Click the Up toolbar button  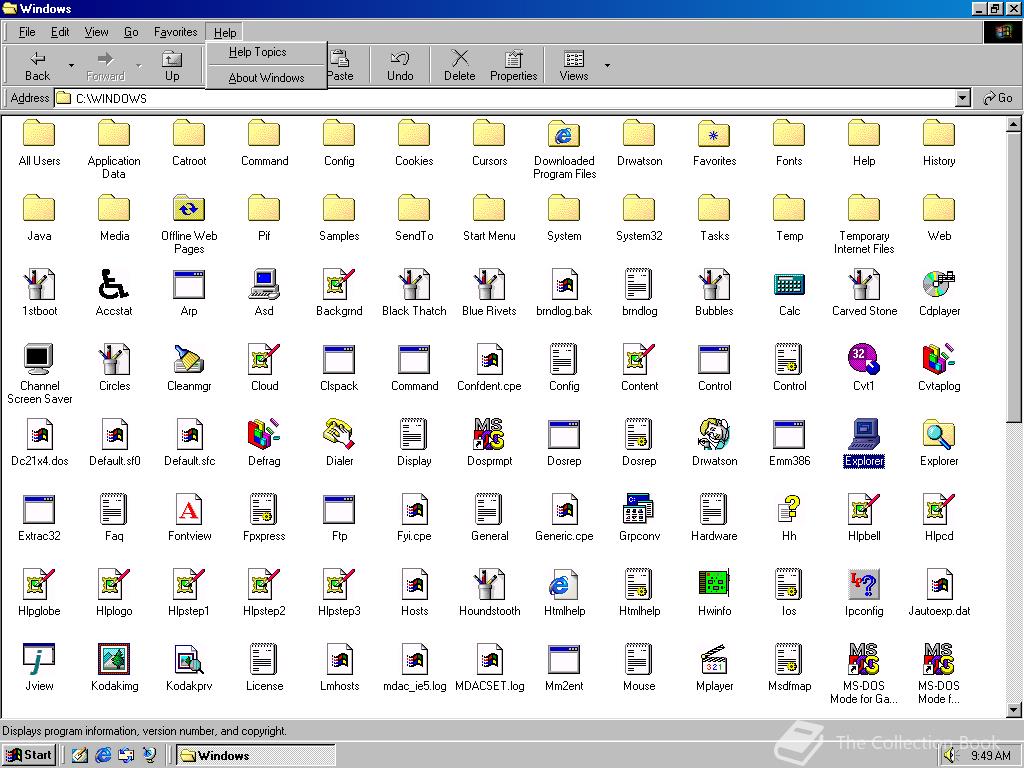coord(172,65)
